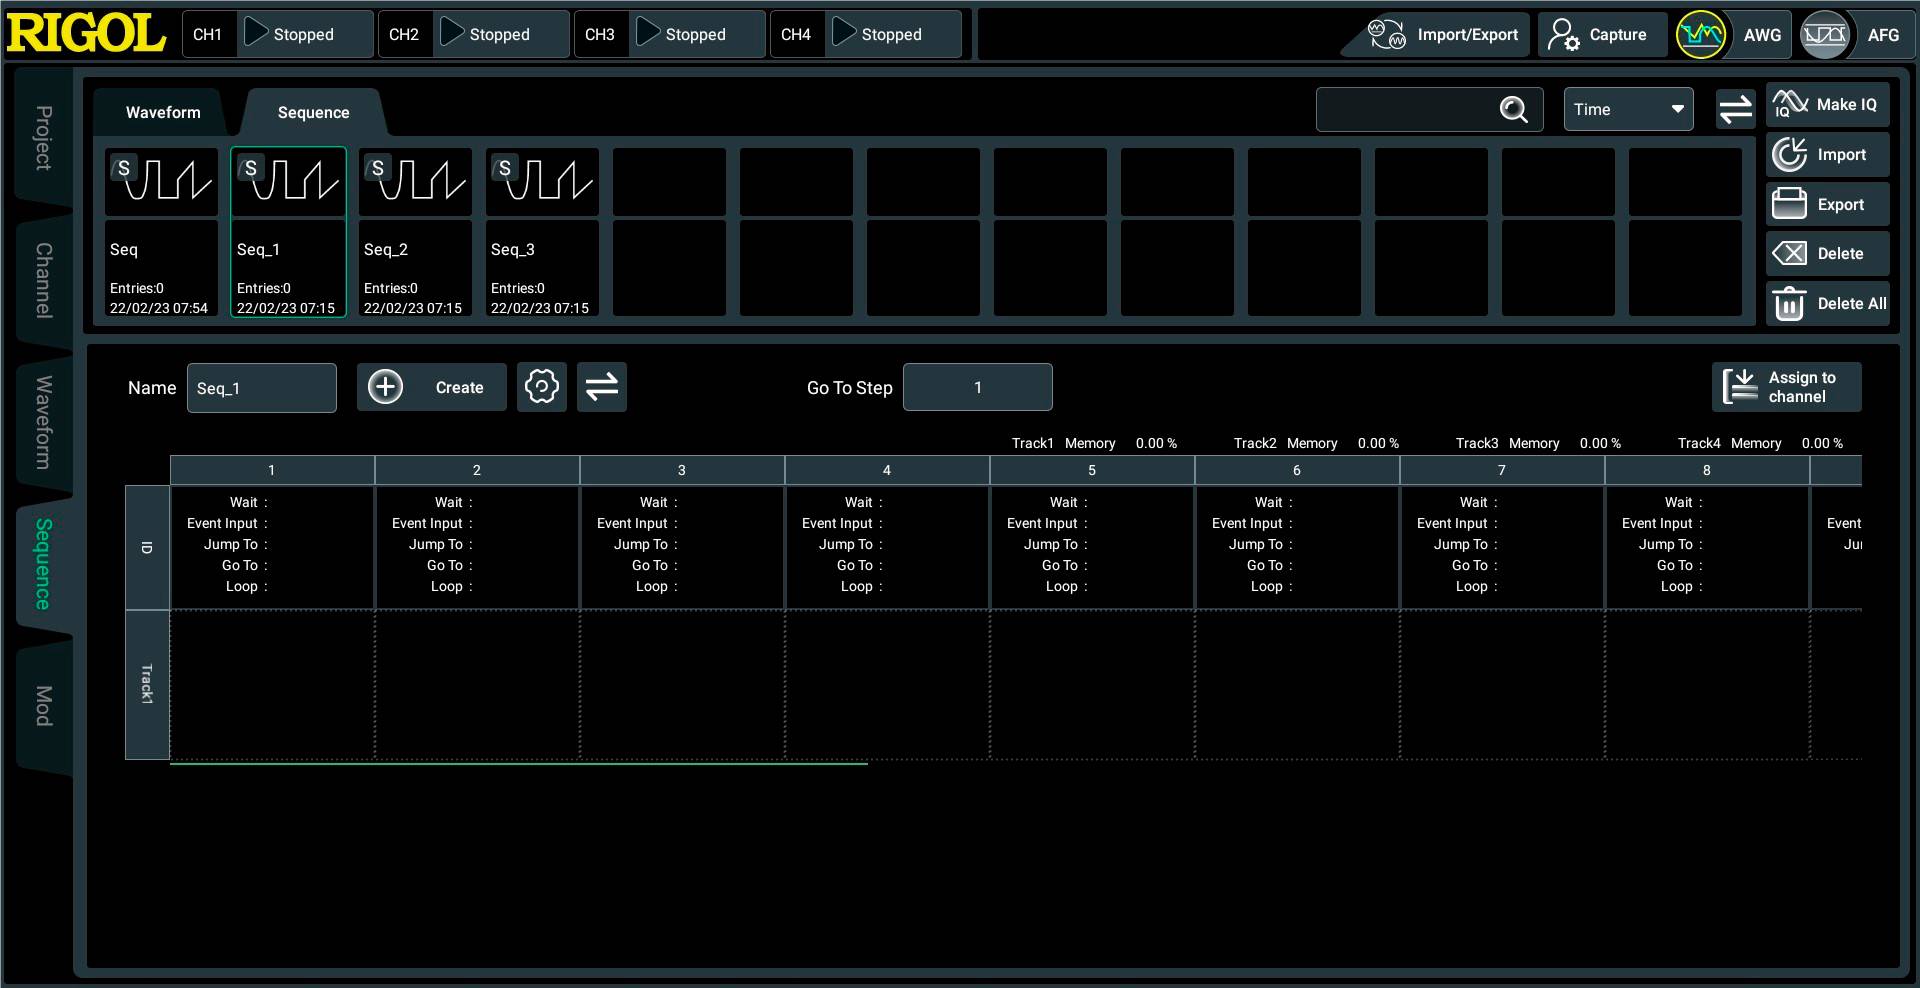The width and height of the screenshot is (1920, 988).
Task: Click the Go To Step input field
Action: coord(977,387)
